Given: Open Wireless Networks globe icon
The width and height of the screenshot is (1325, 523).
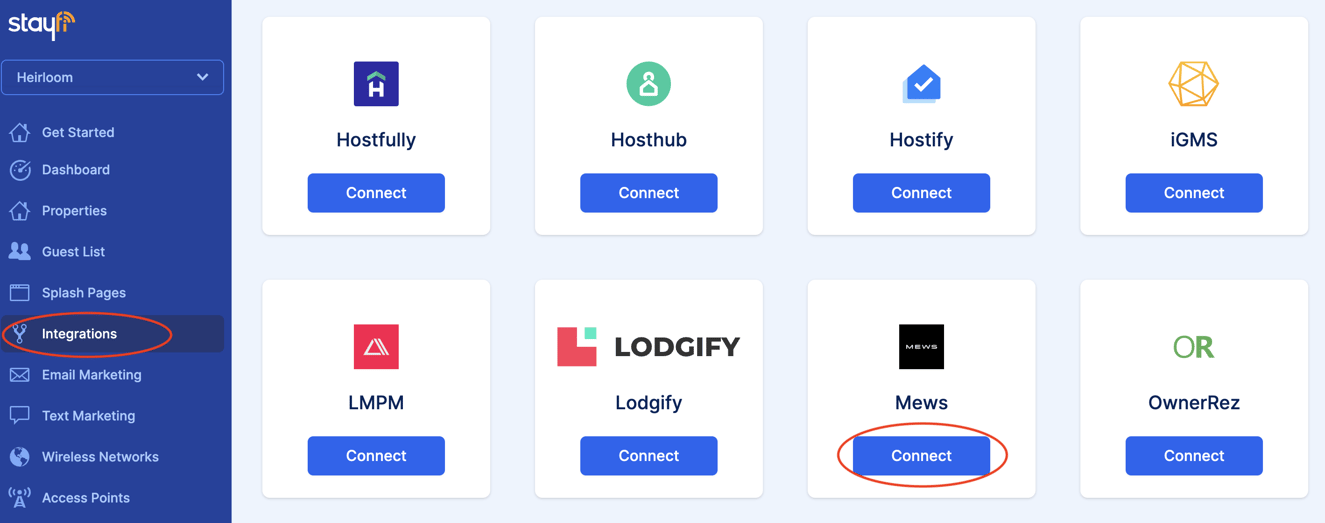Looking at the screenshot, I should 20,457.
